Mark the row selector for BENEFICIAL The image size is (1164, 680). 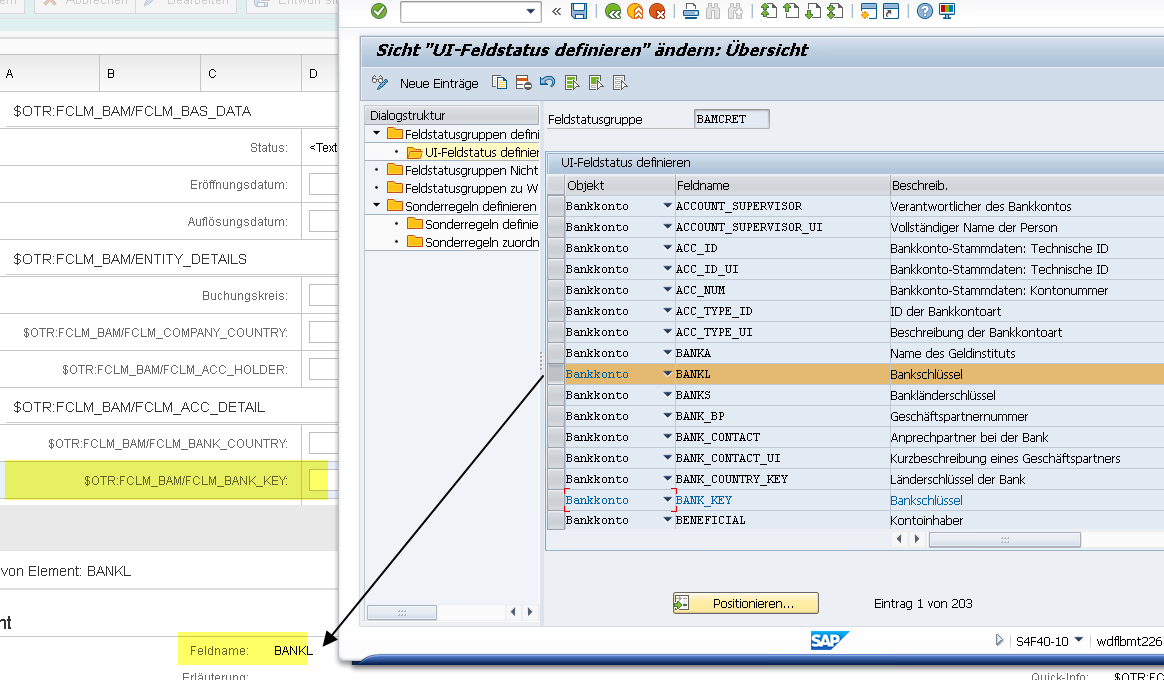coord(555,520)
